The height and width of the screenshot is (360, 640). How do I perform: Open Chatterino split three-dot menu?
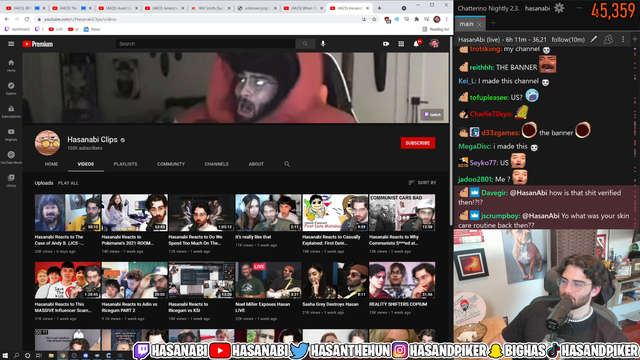pos(623,39)
